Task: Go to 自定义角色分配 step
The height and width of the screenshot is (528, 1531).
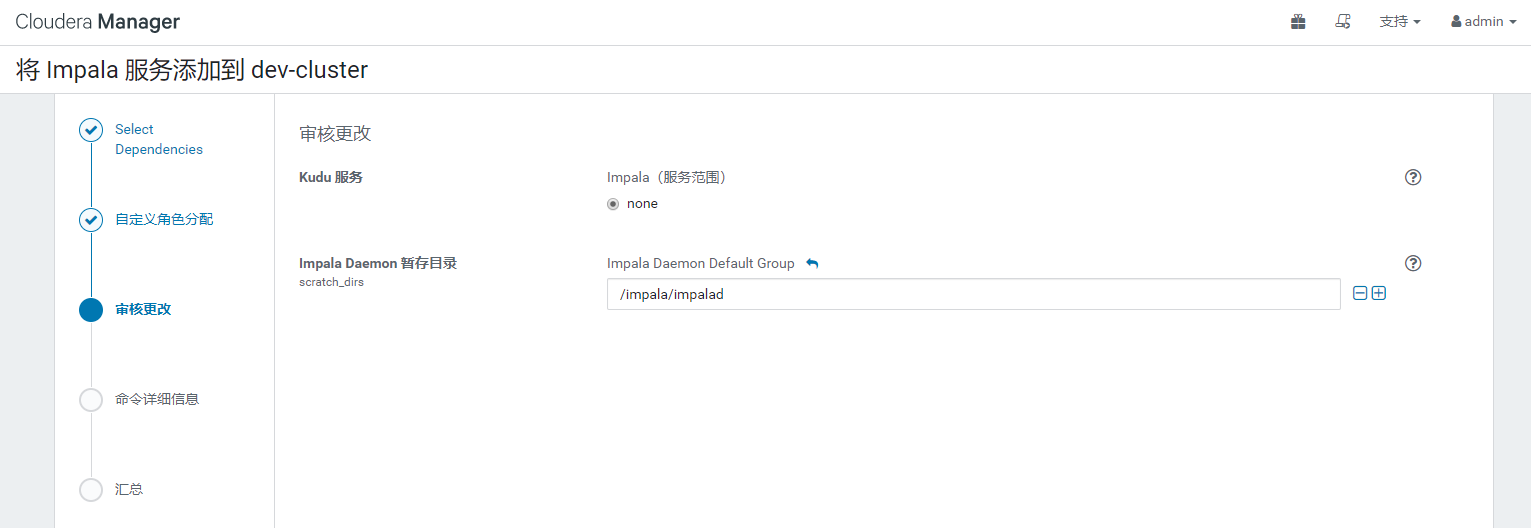Action: click(164, 219)
